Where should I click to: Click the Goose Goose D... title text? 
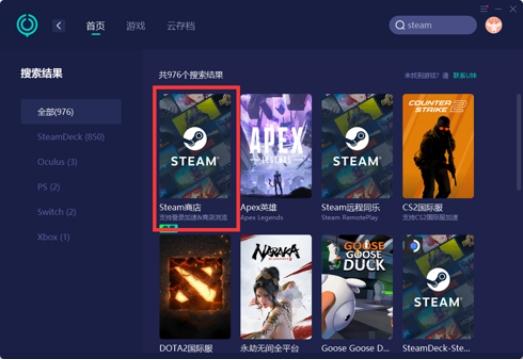pyautogui.click(x=355, y=348)
